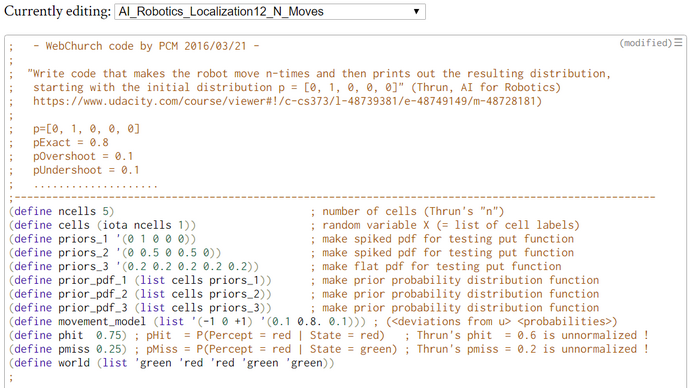690x388 pixels.
Task: Click the 'make flat pdf for testing put function' comment
Action: click(442, 267)
